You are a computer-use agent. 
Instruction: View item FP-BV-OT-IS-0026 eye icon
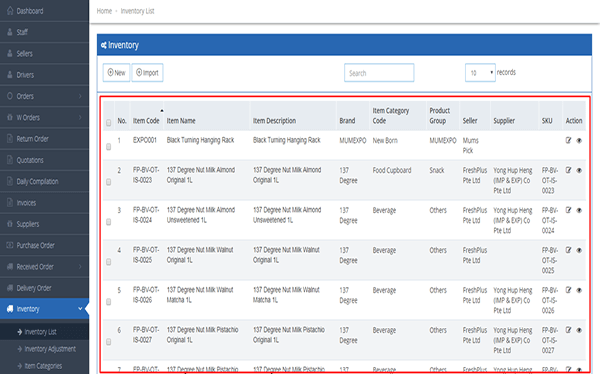click(579, 290)
